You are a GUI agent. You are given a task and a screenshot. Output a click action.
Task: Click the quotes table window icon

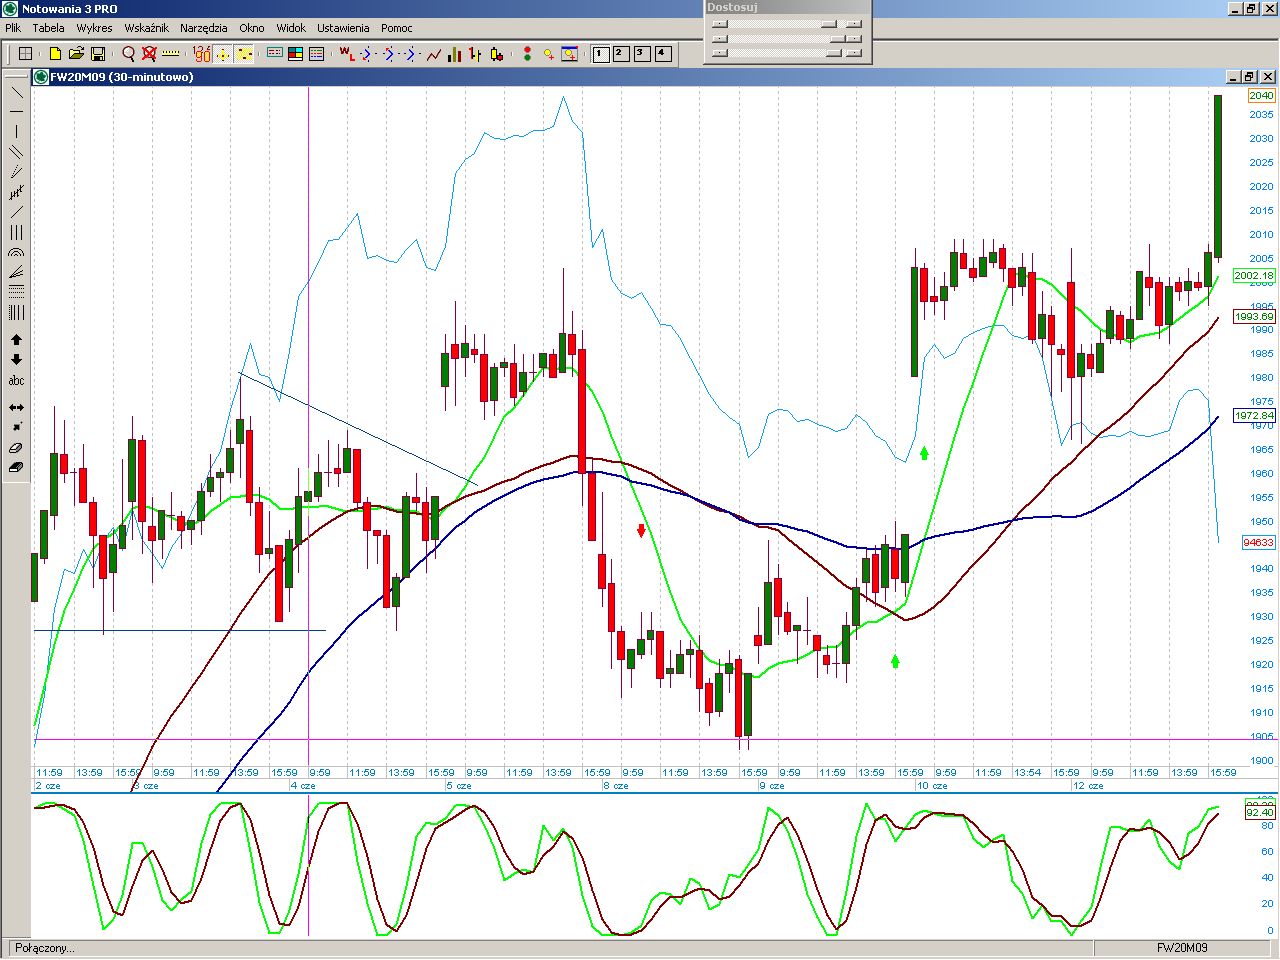click(275, 54)
